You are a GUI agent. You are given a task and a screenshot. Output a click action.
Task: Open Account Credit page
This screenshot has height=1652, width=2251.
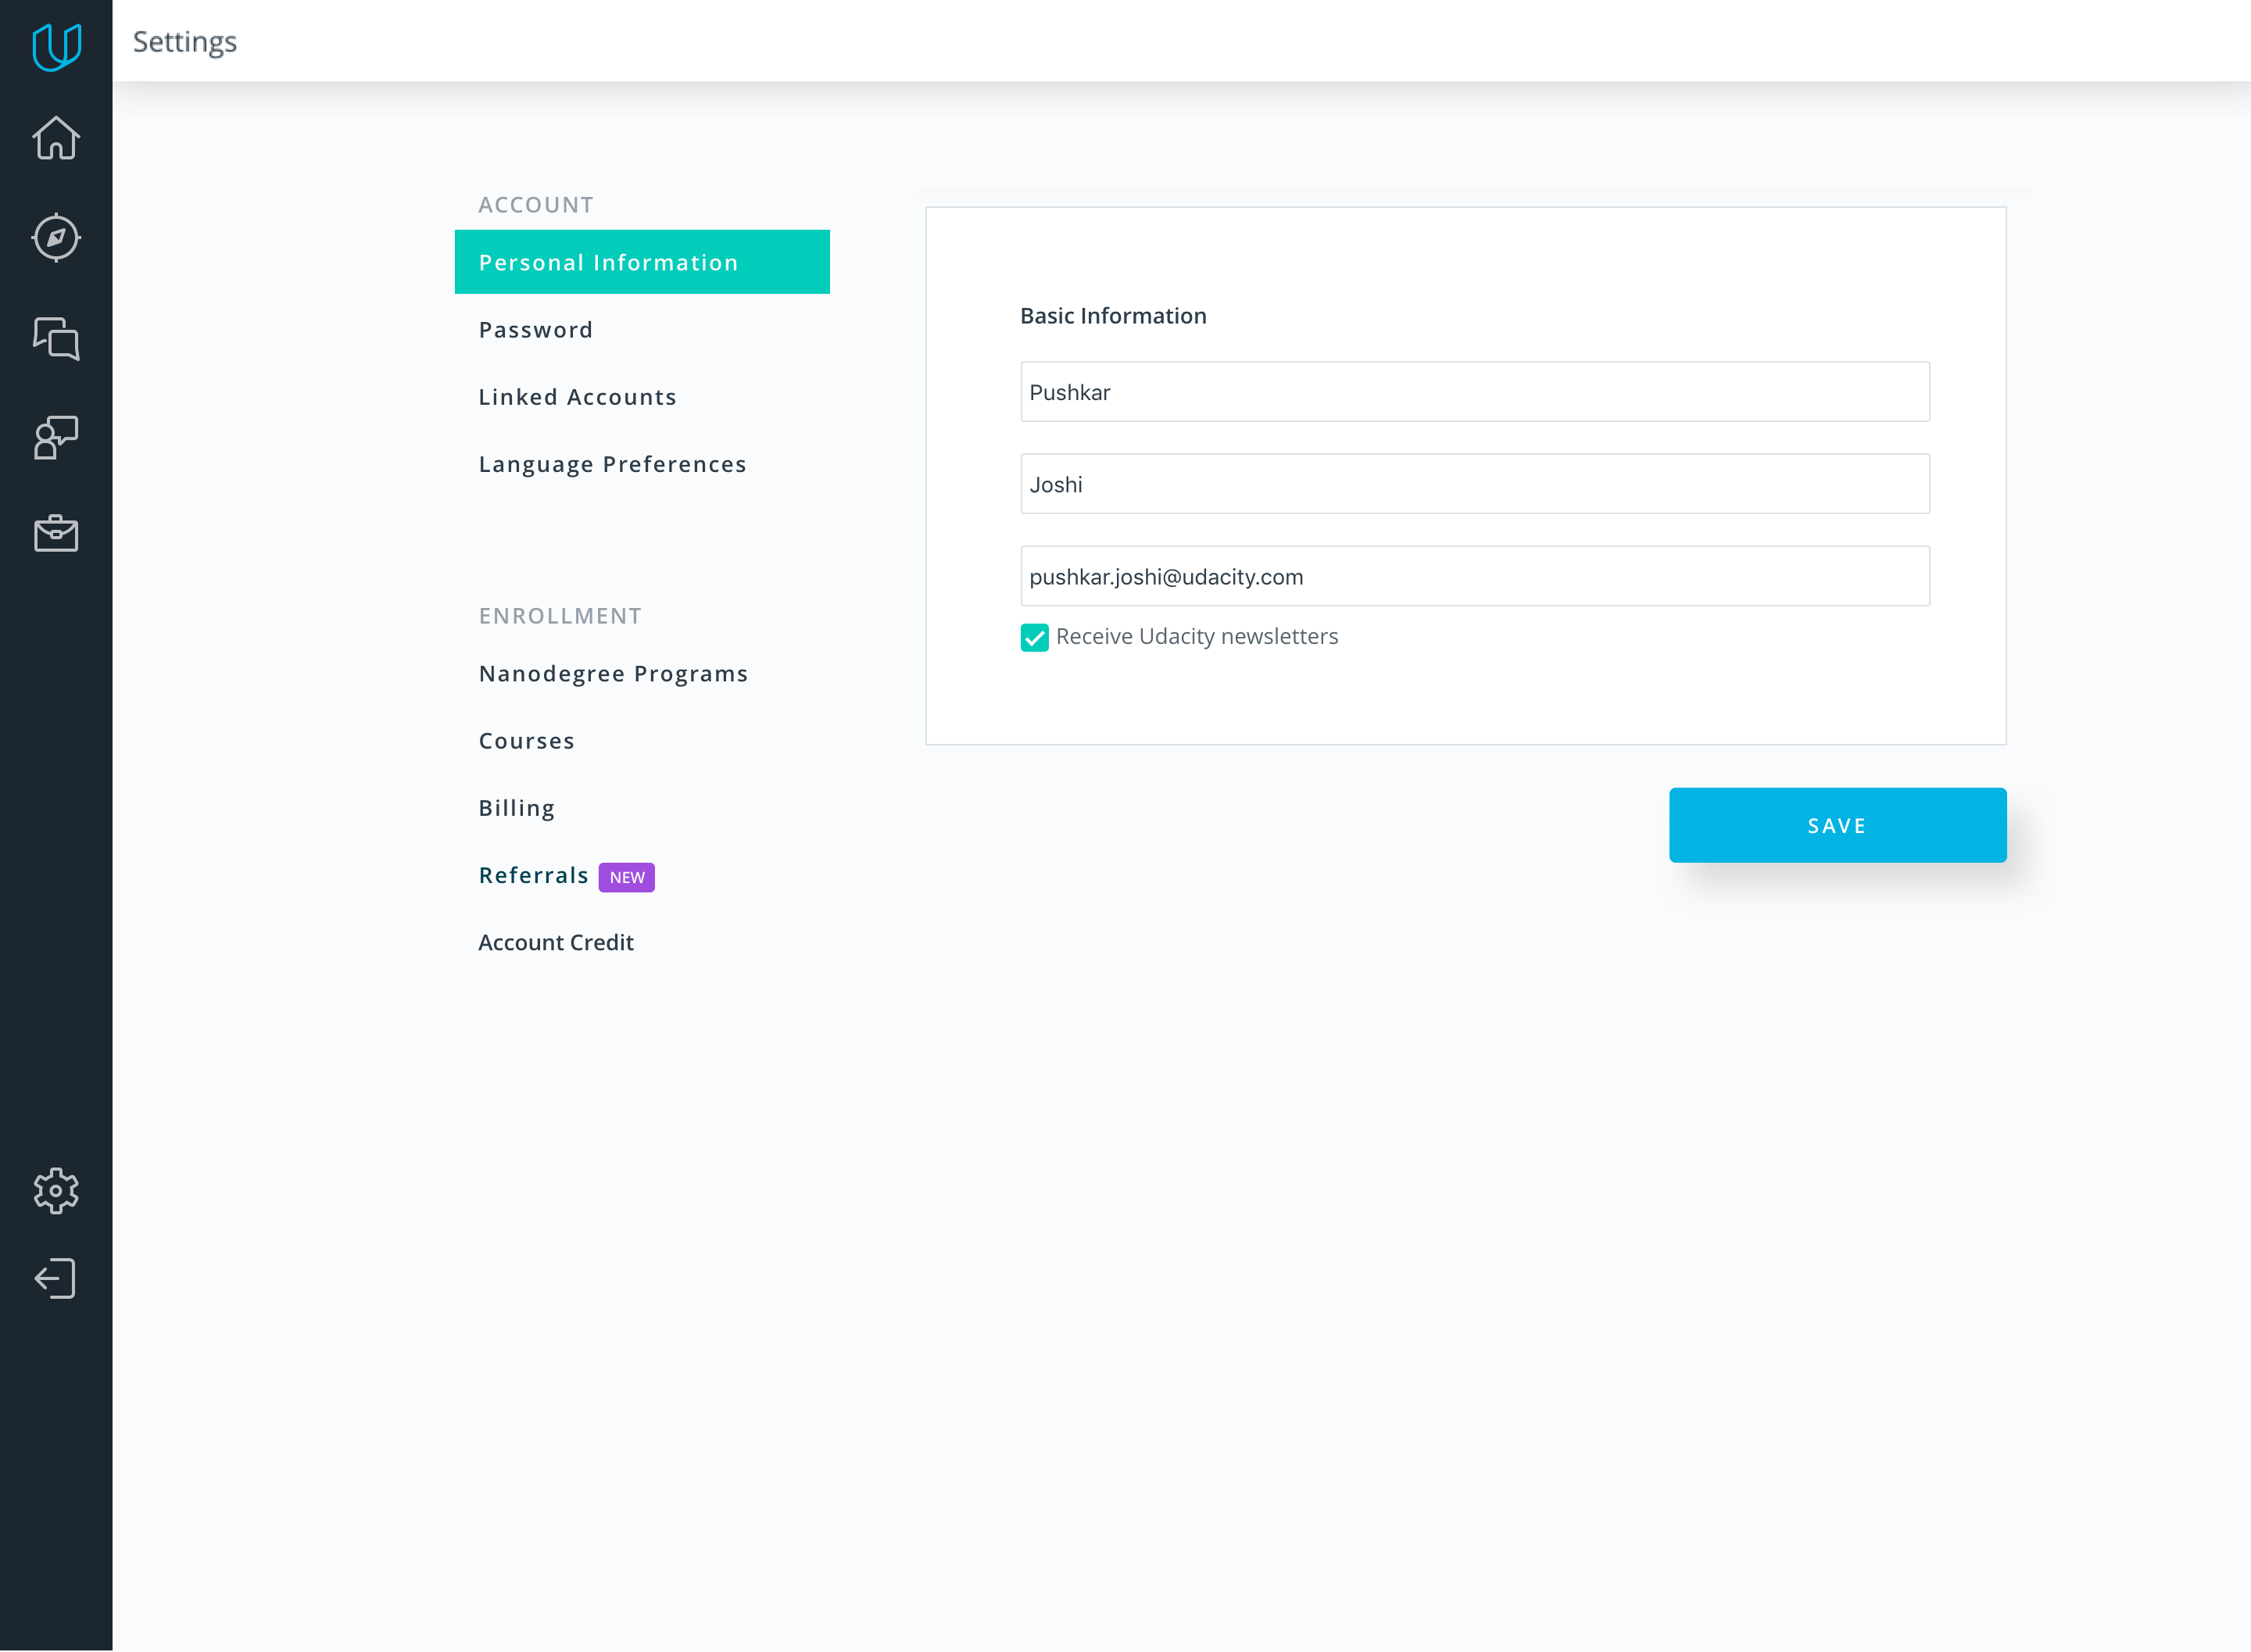click(556, 942)
